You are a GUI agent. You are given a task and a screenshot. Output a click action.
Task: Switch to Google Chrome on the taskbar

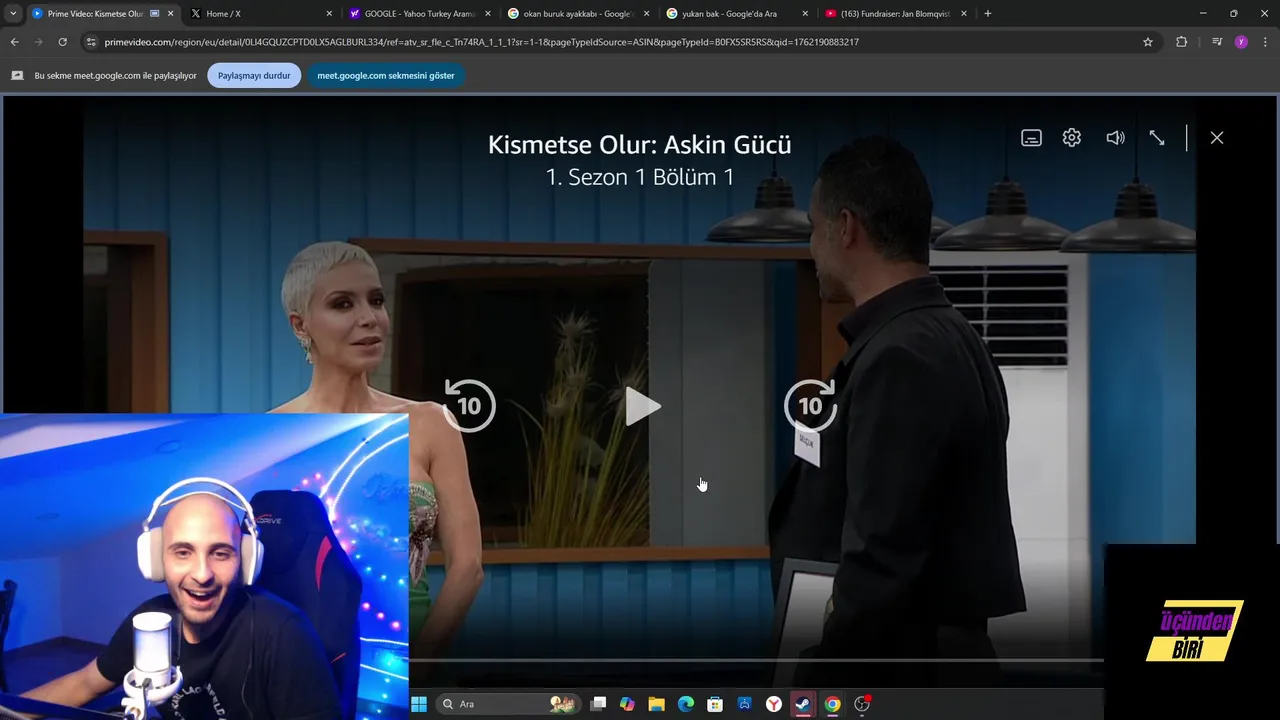coord(832,704)
